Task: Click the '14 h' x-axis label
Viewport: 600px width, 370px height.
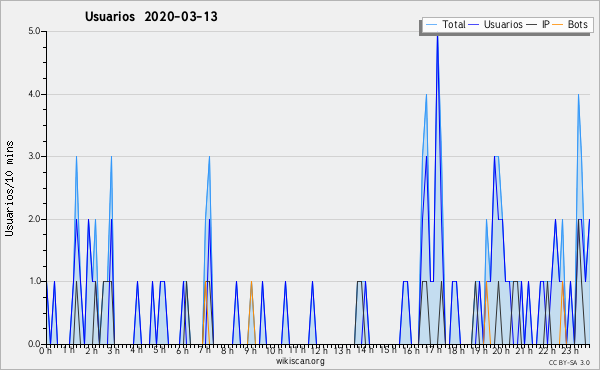Action: point(365,350)
